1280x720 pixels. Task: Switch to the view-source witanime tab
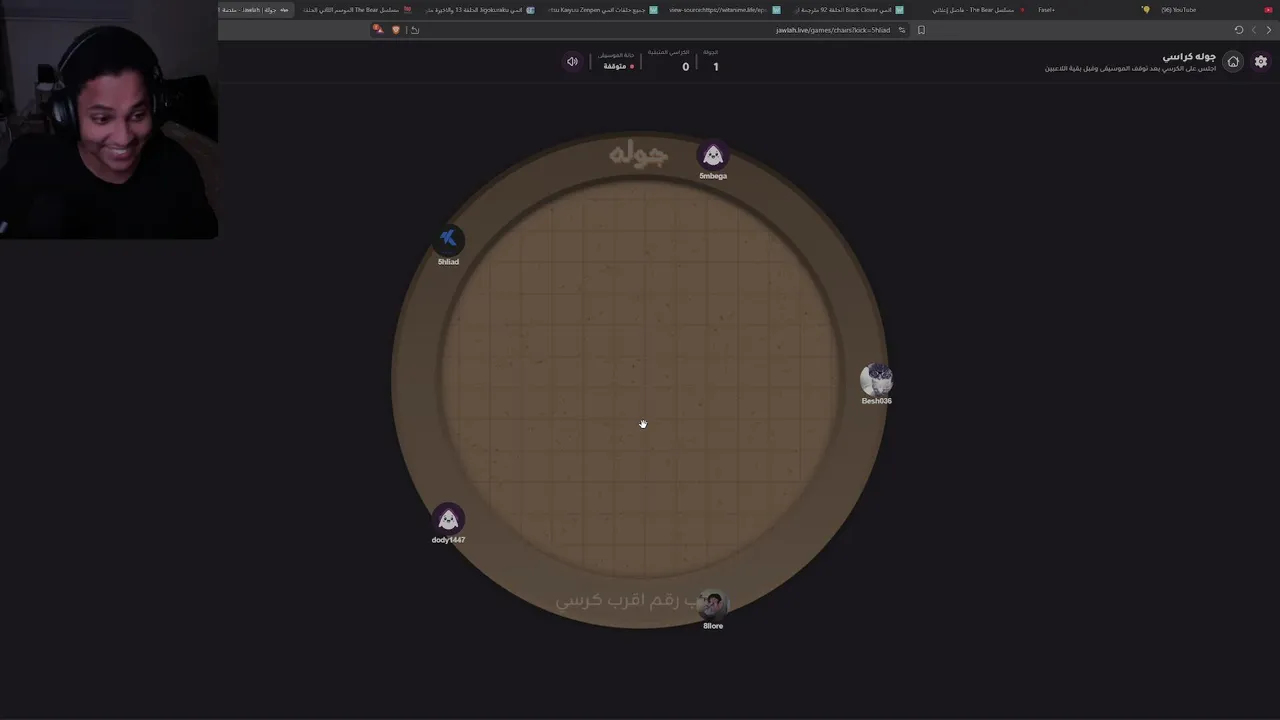point(723,10)
